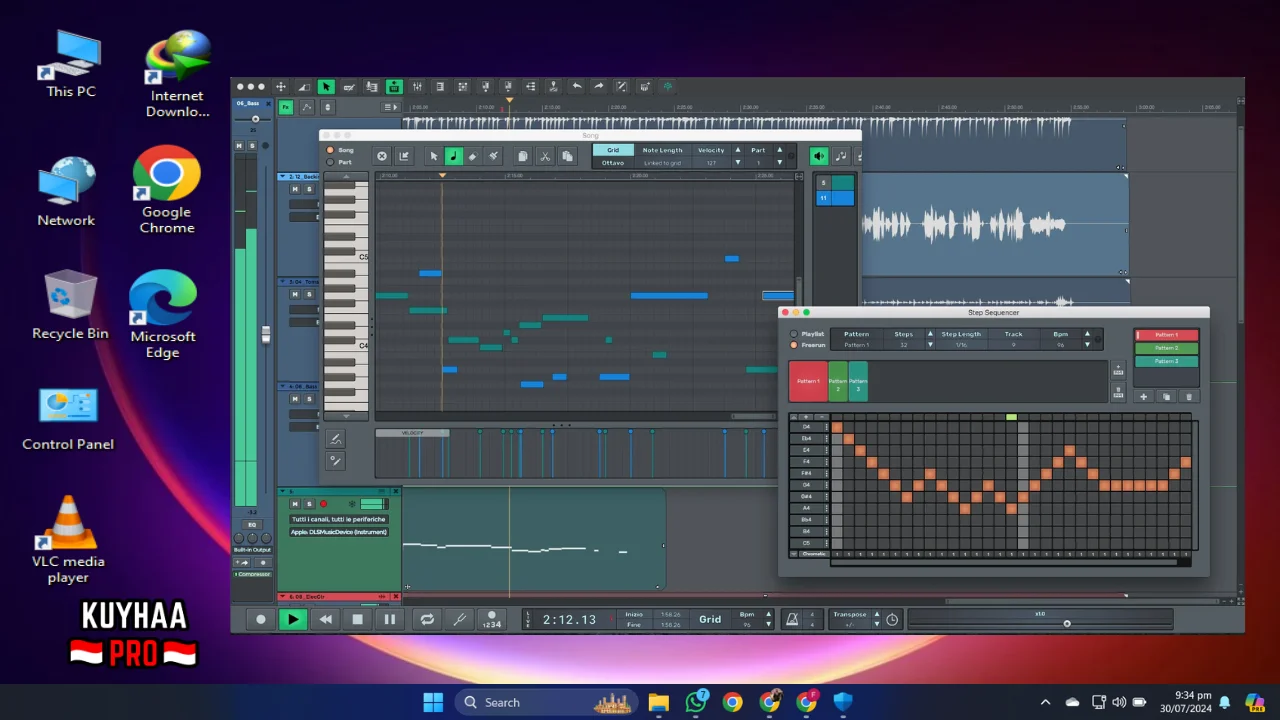This screenshot has height=720, width=1280.
Task: Click the green instrument icon in main toolbar
Action: click(x=394, y=87)
